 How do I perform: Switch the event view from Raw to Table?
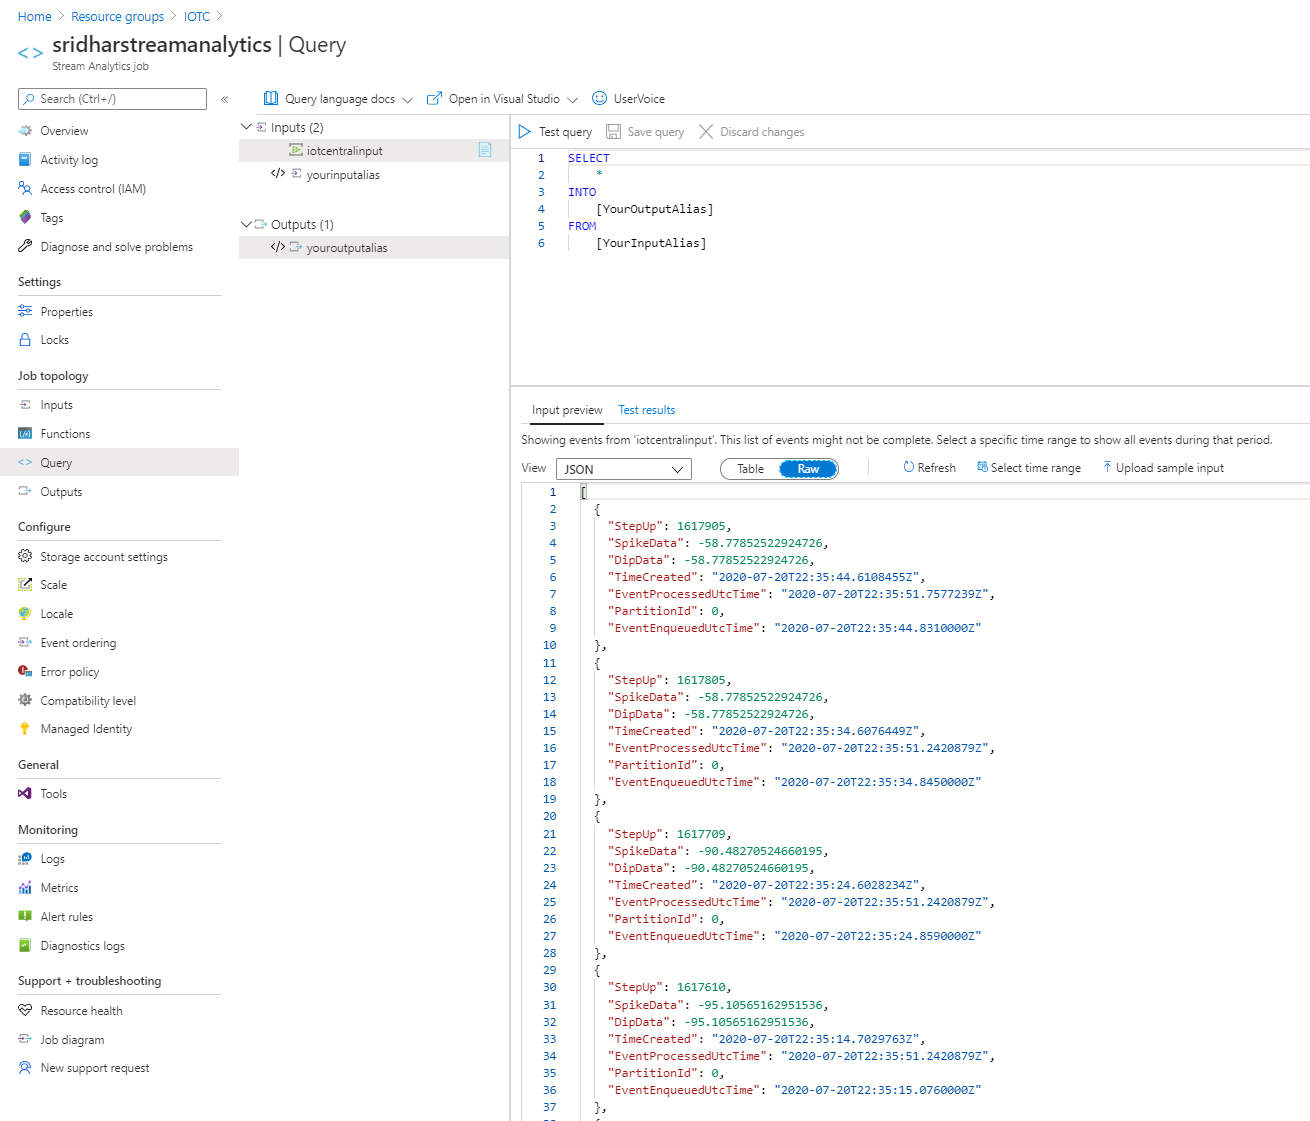(x=750, y=468)
